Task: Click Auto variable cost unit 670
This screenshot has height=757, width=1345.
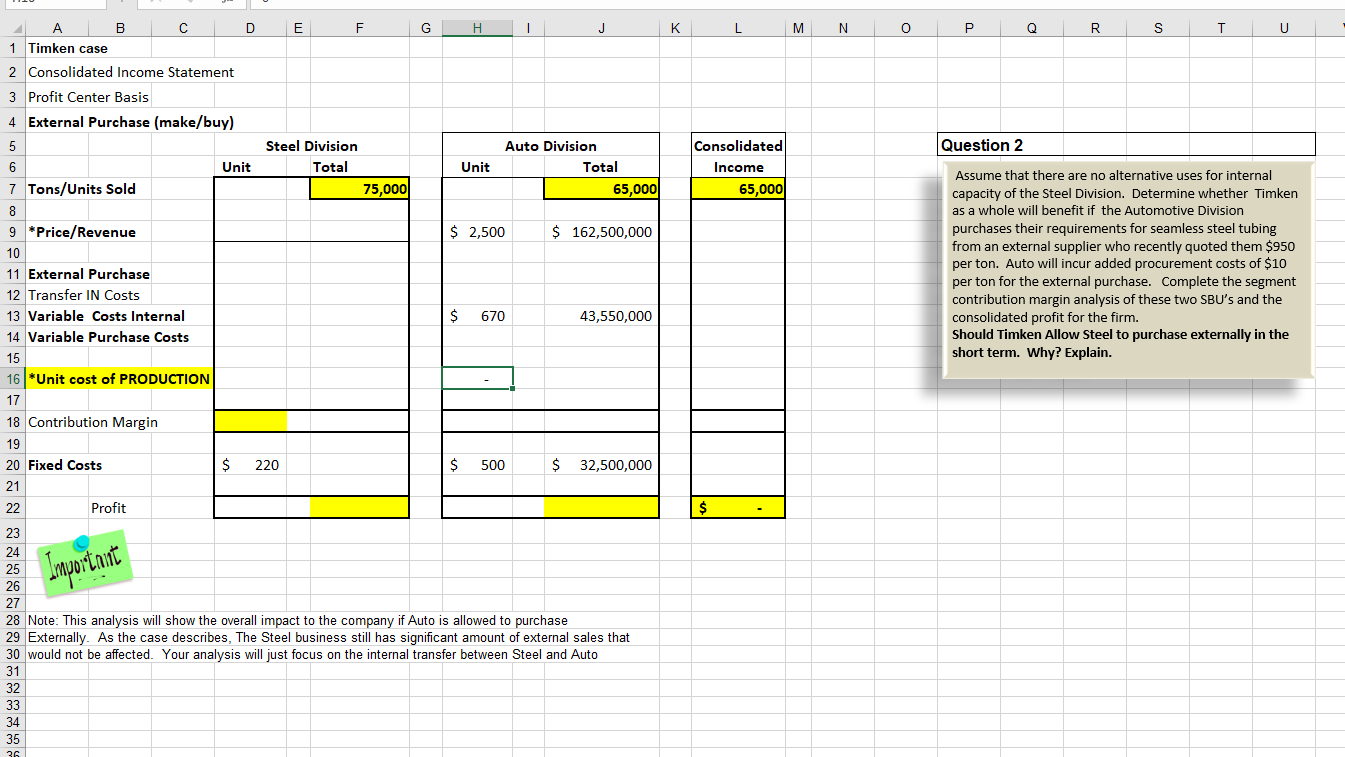Action: coord(477,316)
